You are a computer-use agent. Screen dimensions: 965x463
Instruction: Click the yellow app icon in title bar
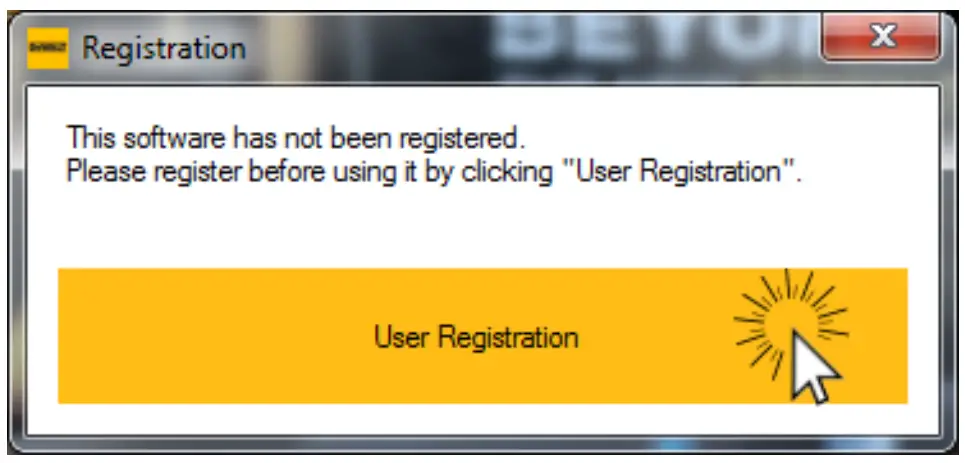pyautogui.click(x=47, y=48)
